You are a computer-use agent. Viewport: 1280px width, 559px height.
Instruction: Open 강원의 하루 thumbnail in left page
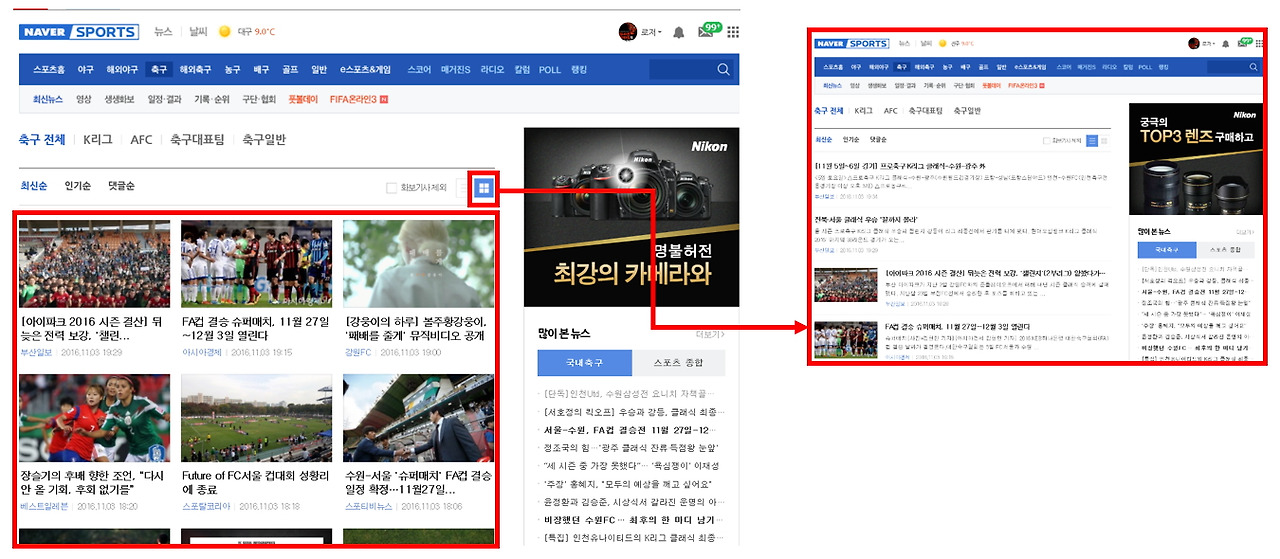[x=418, y=264]
